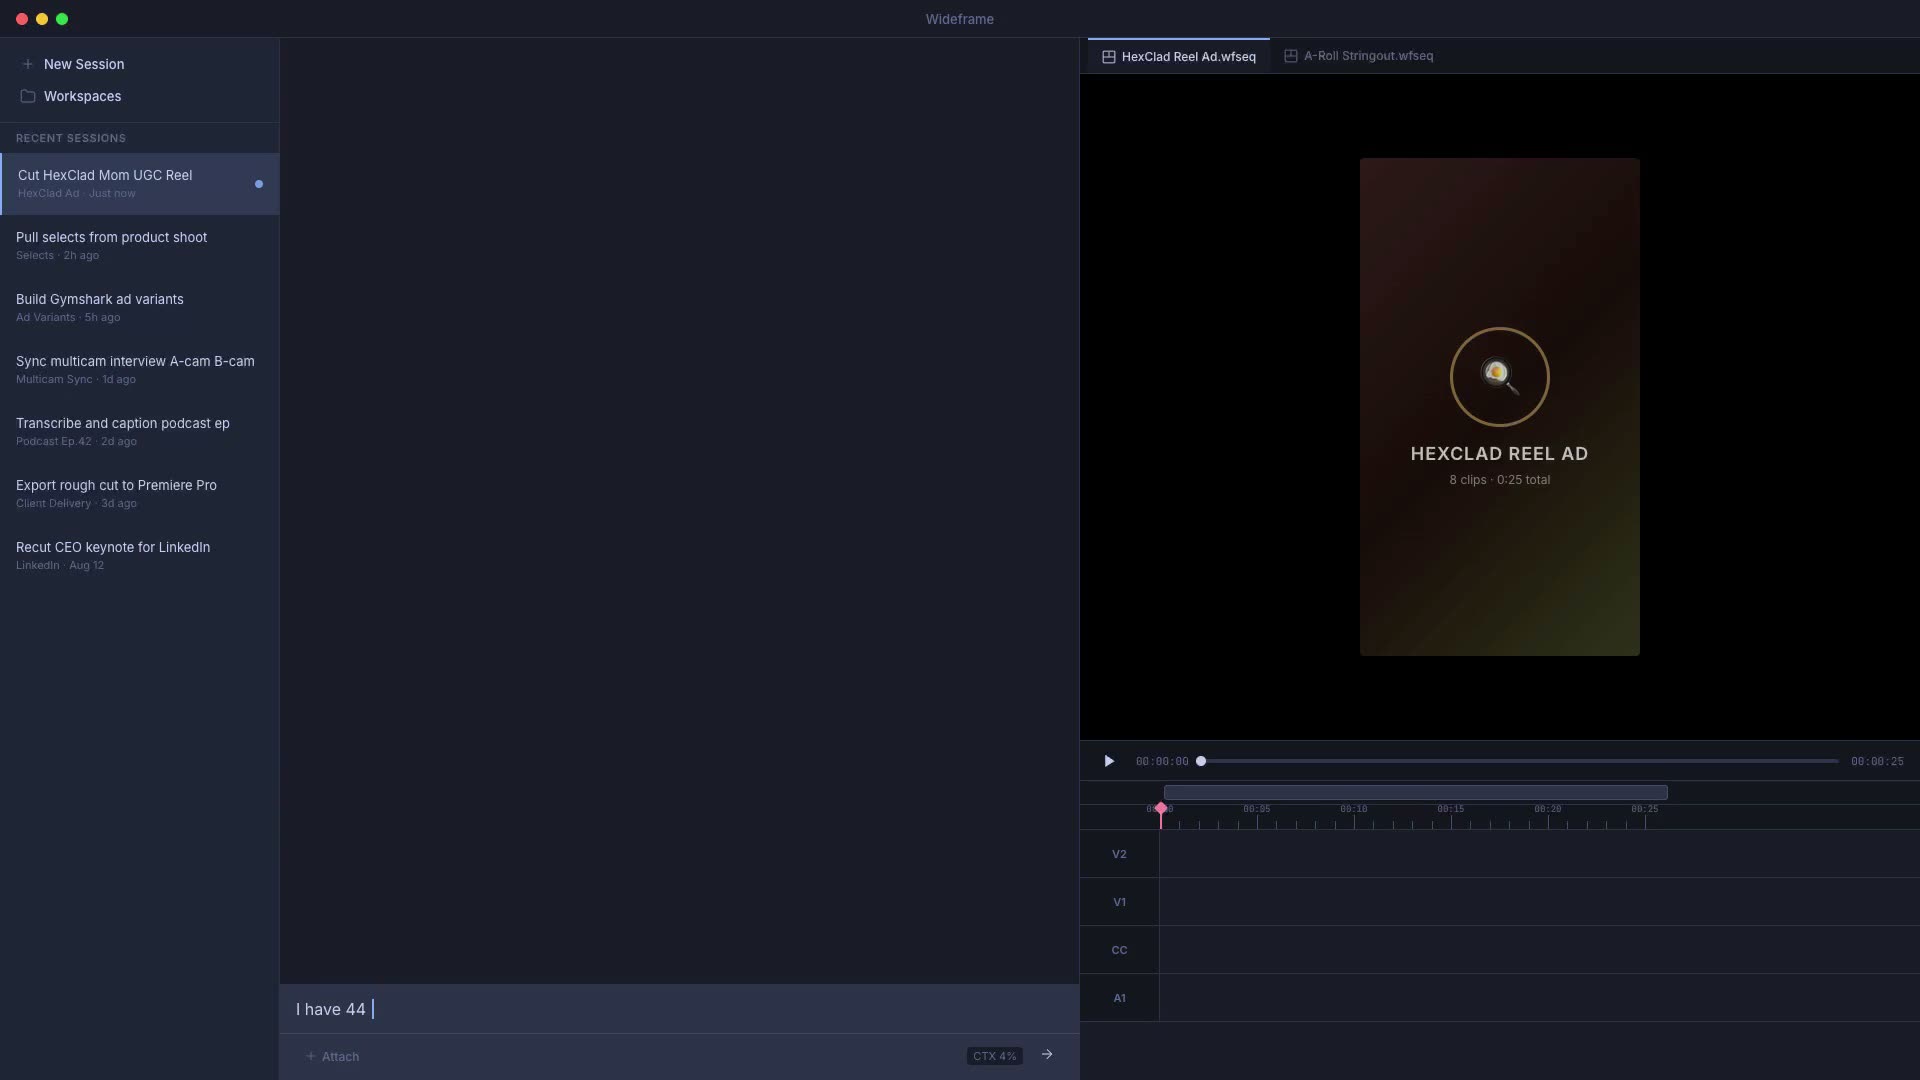Switch to HexClad Reel Ad.wfseq tab
This screenshot has width=1920, height=1080.
pos(1179,56)
